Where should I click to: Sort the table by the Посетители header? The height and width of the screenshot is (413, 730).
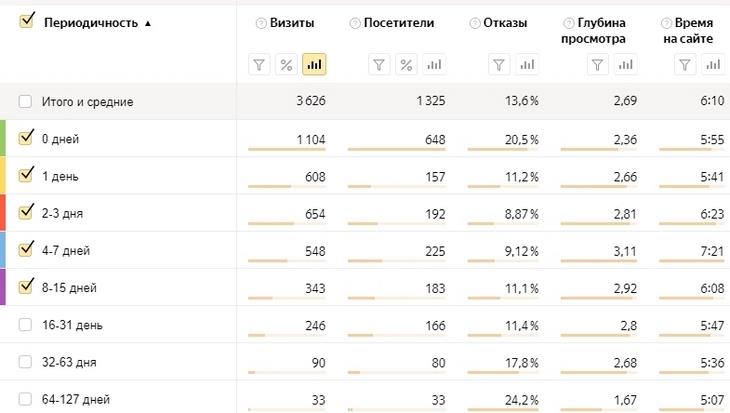(399, 23)
